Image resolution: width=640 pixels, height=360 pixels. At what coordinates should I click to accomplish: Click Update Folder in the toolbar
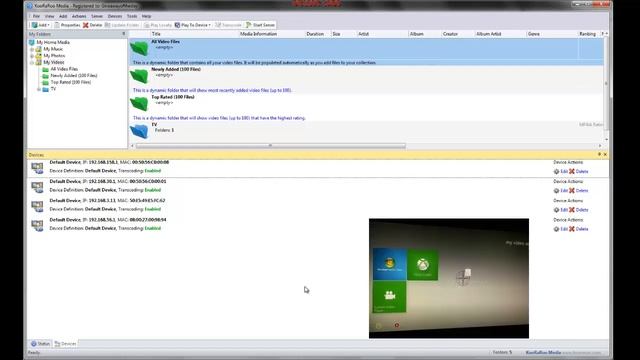(122, 25)
